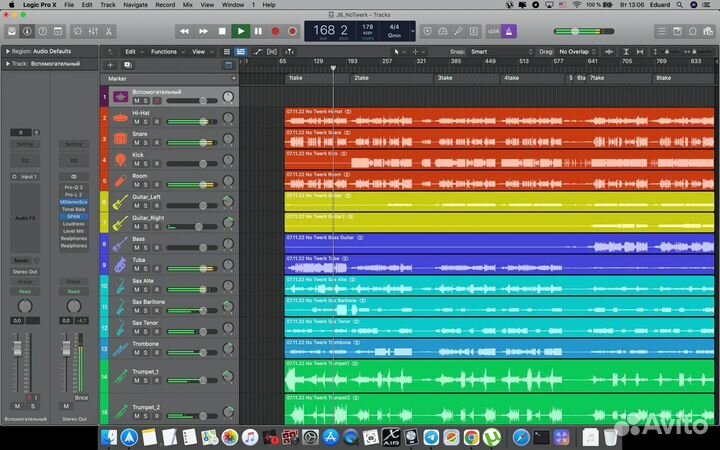This screenshot has height=450, width=720.
Task: Click the Guitar_Left track guitar icon
Action: coord(119,202)
